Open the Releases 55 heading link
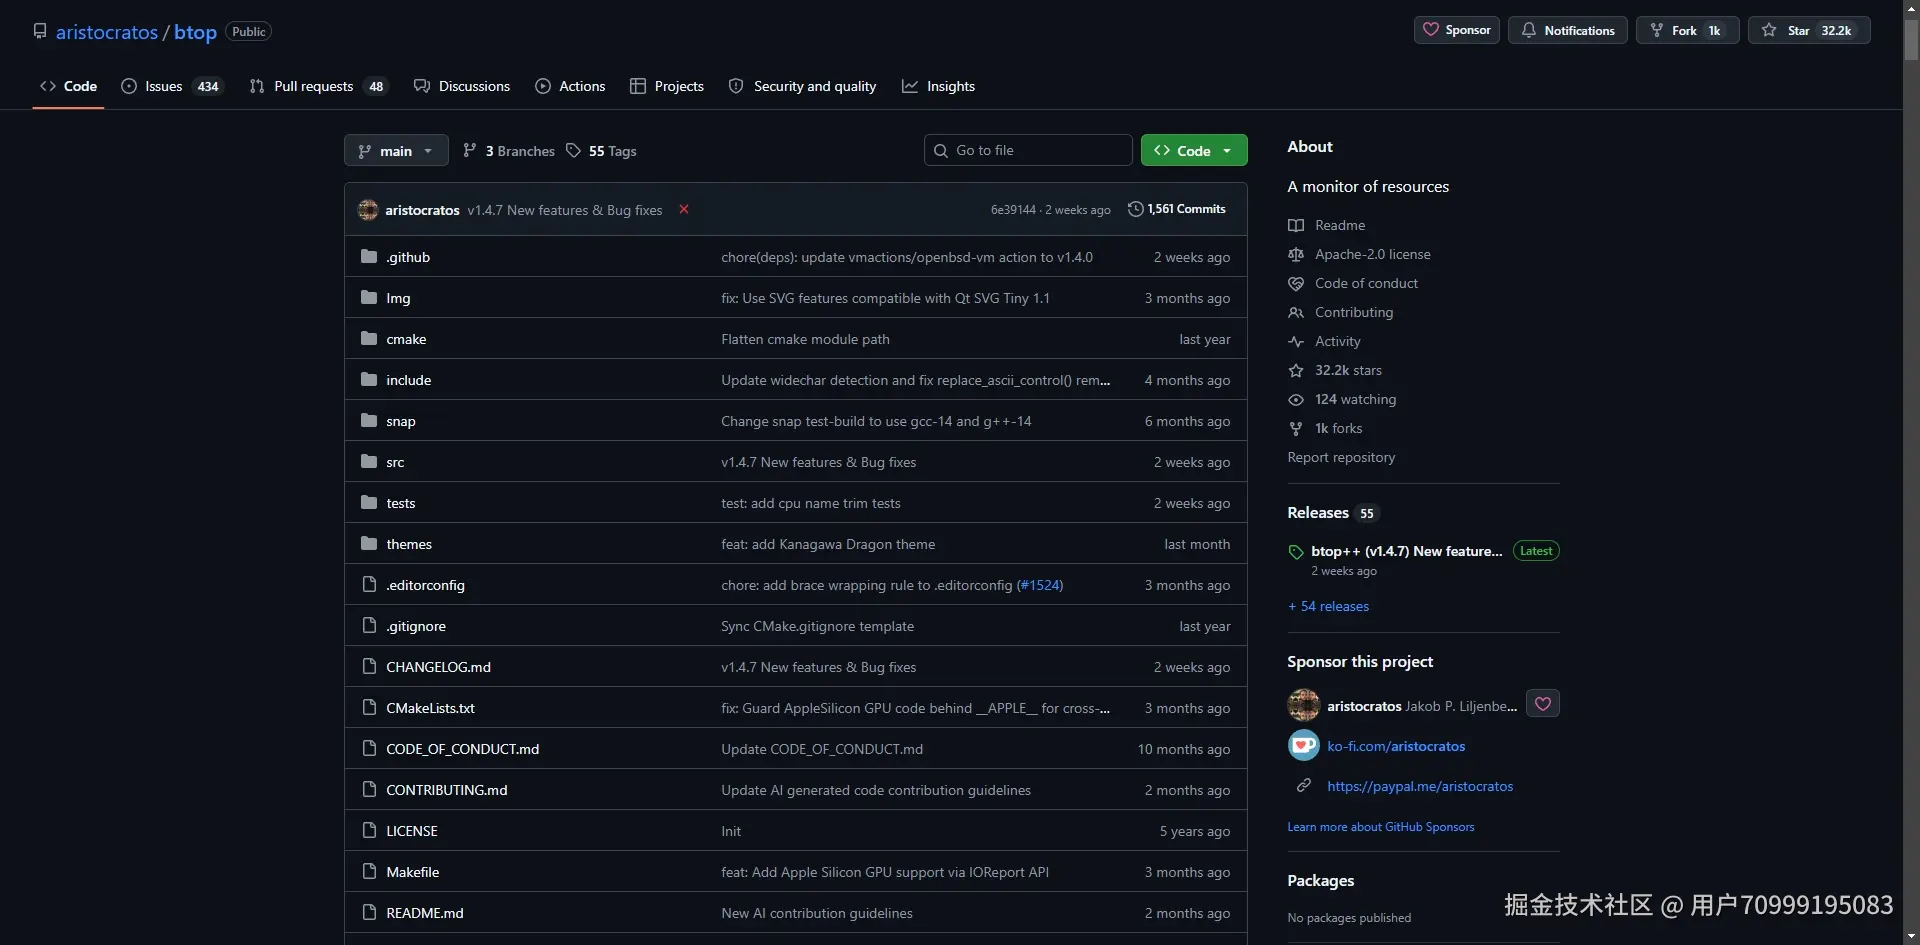 tap(1333, 512)
